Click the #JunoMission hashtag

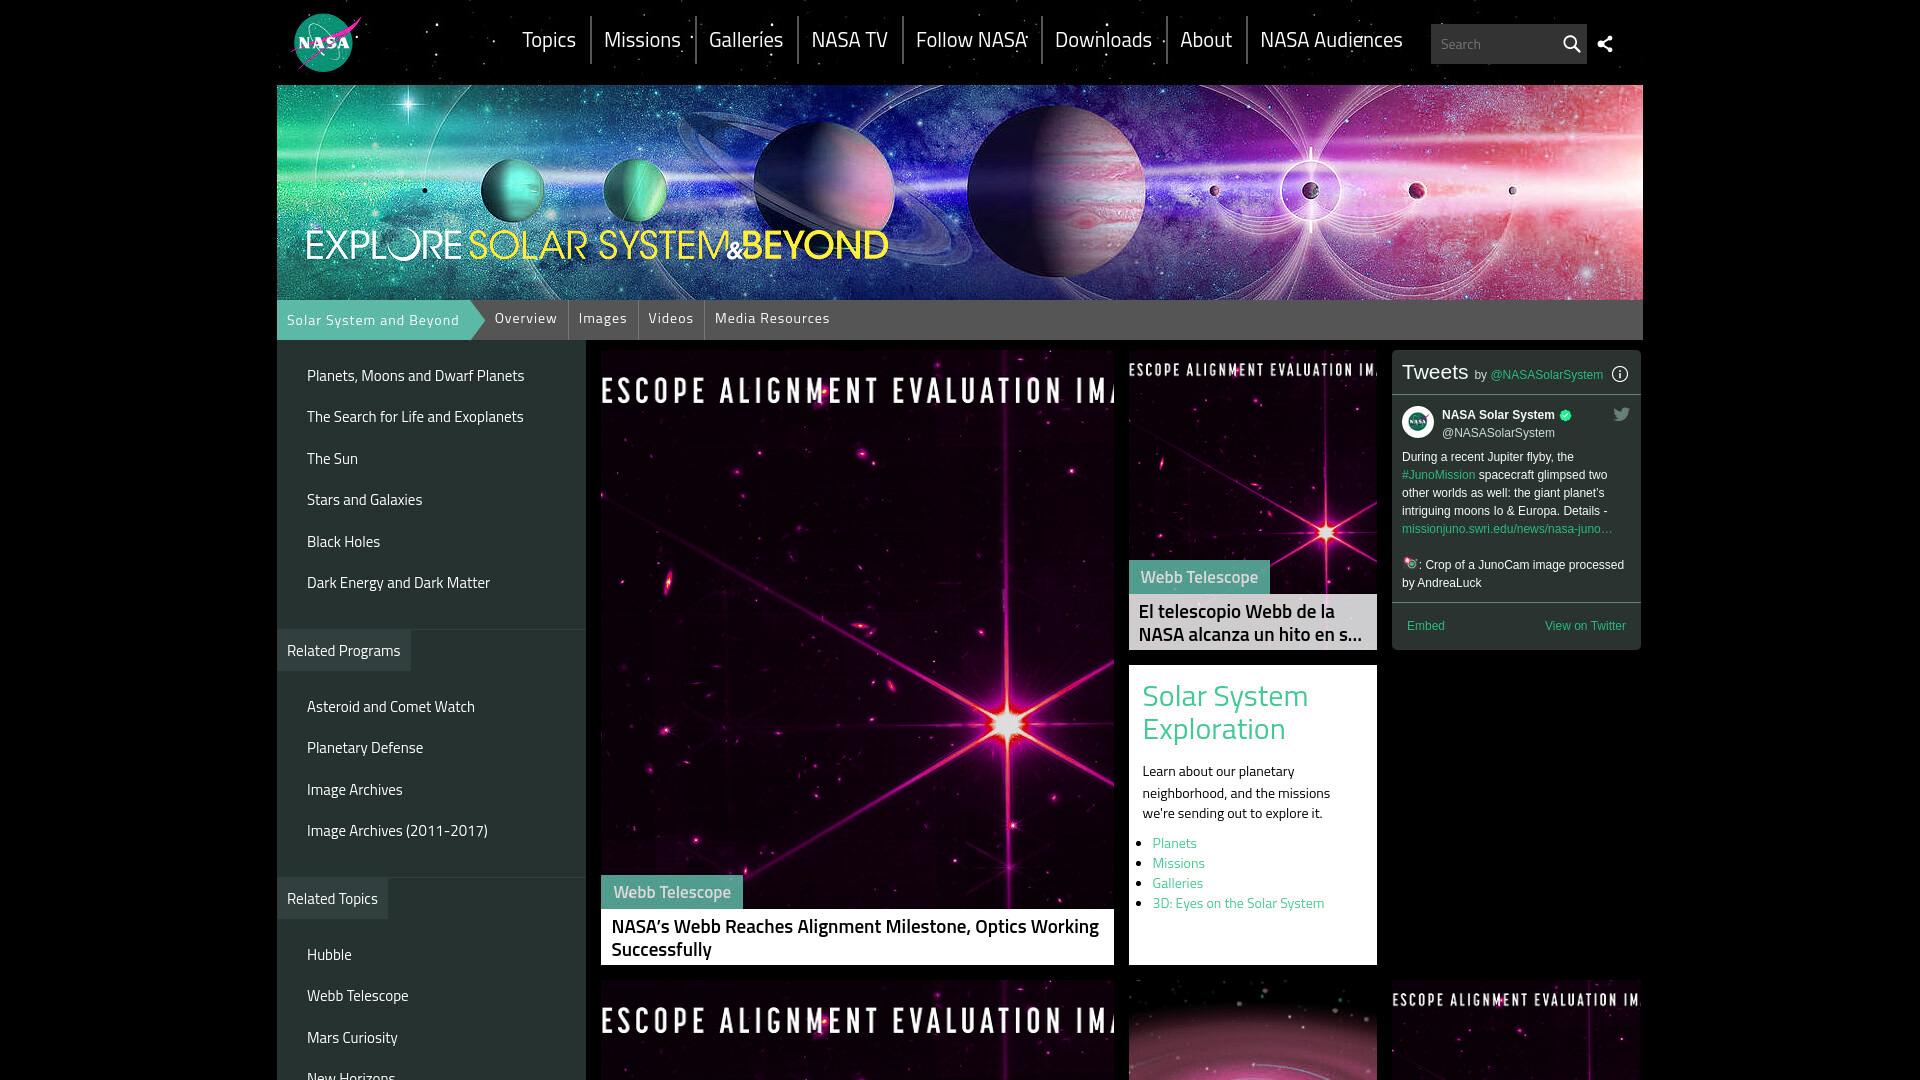coord(1438,475)
